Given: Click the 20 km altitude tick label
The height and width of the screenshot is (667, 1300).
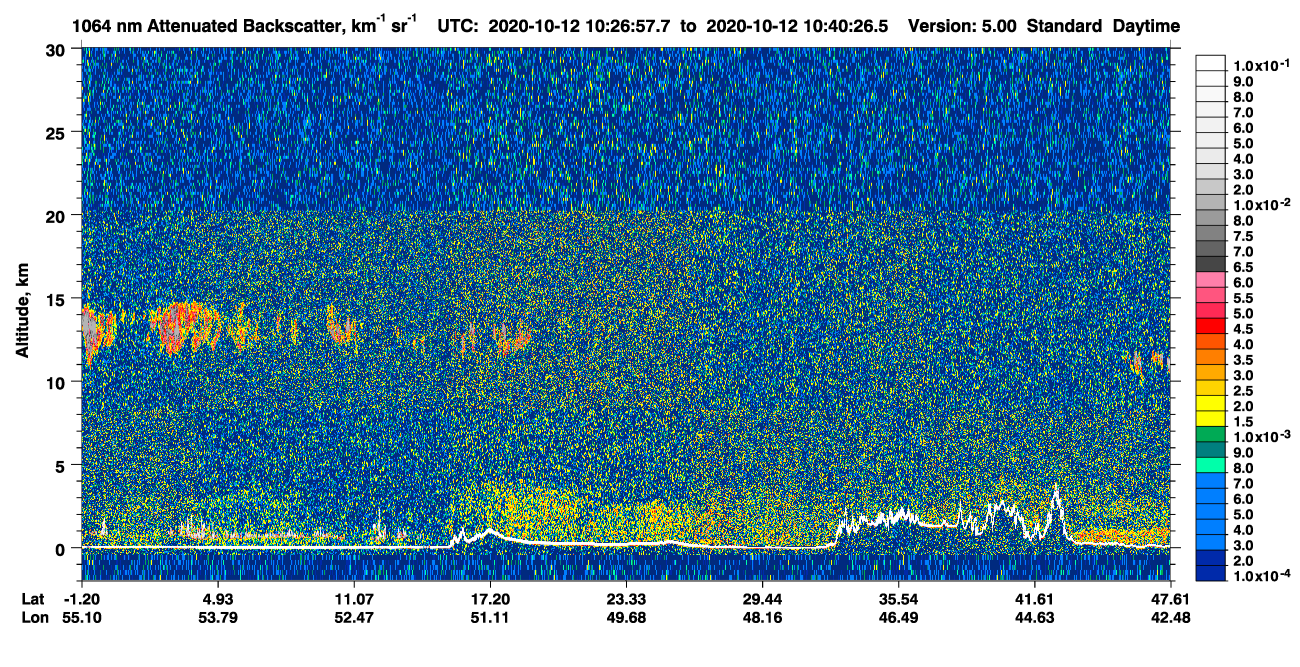Looking at the screenshot, I should (x=57, y=216).
